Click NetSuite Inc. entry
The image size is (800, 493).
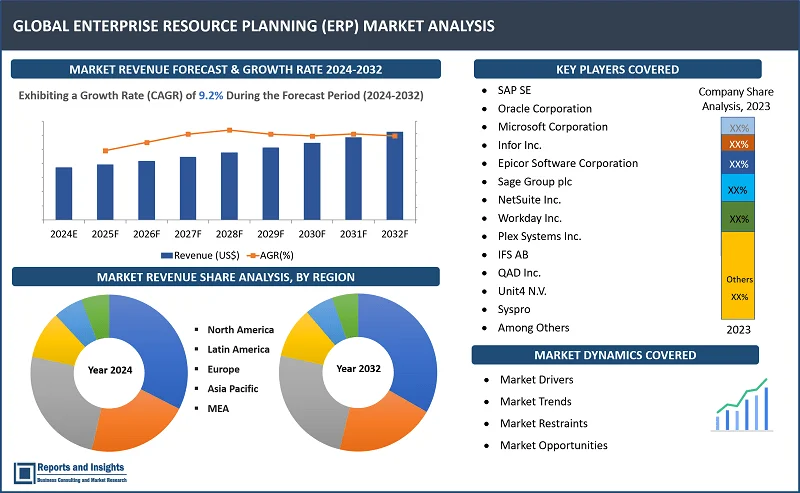(x=529, y=200)
